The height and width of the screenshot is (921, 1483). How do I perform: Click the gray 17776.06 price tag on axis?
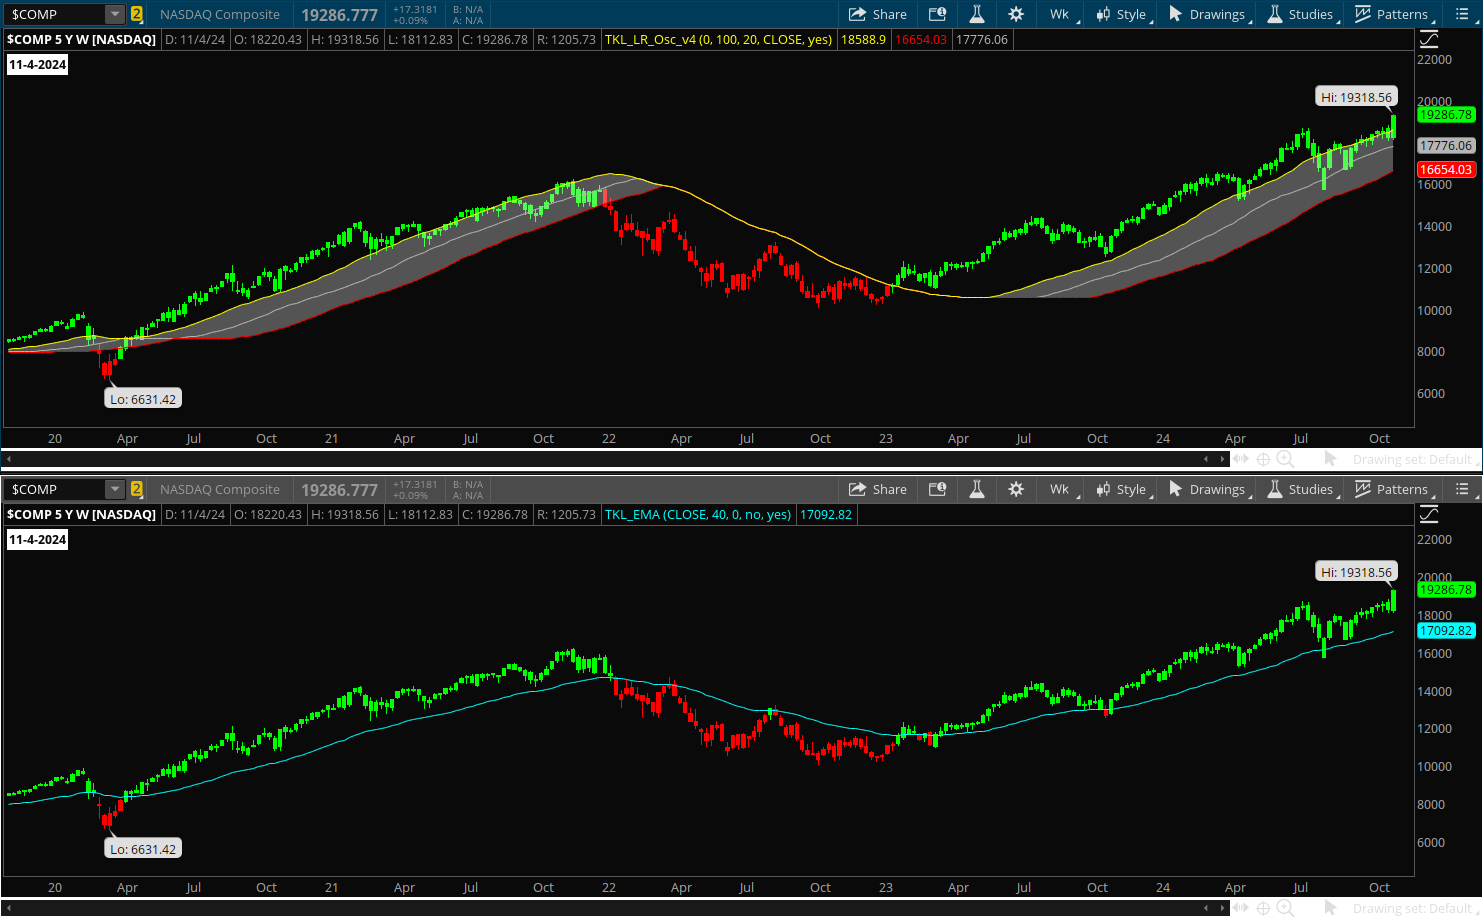[1446, 146]
